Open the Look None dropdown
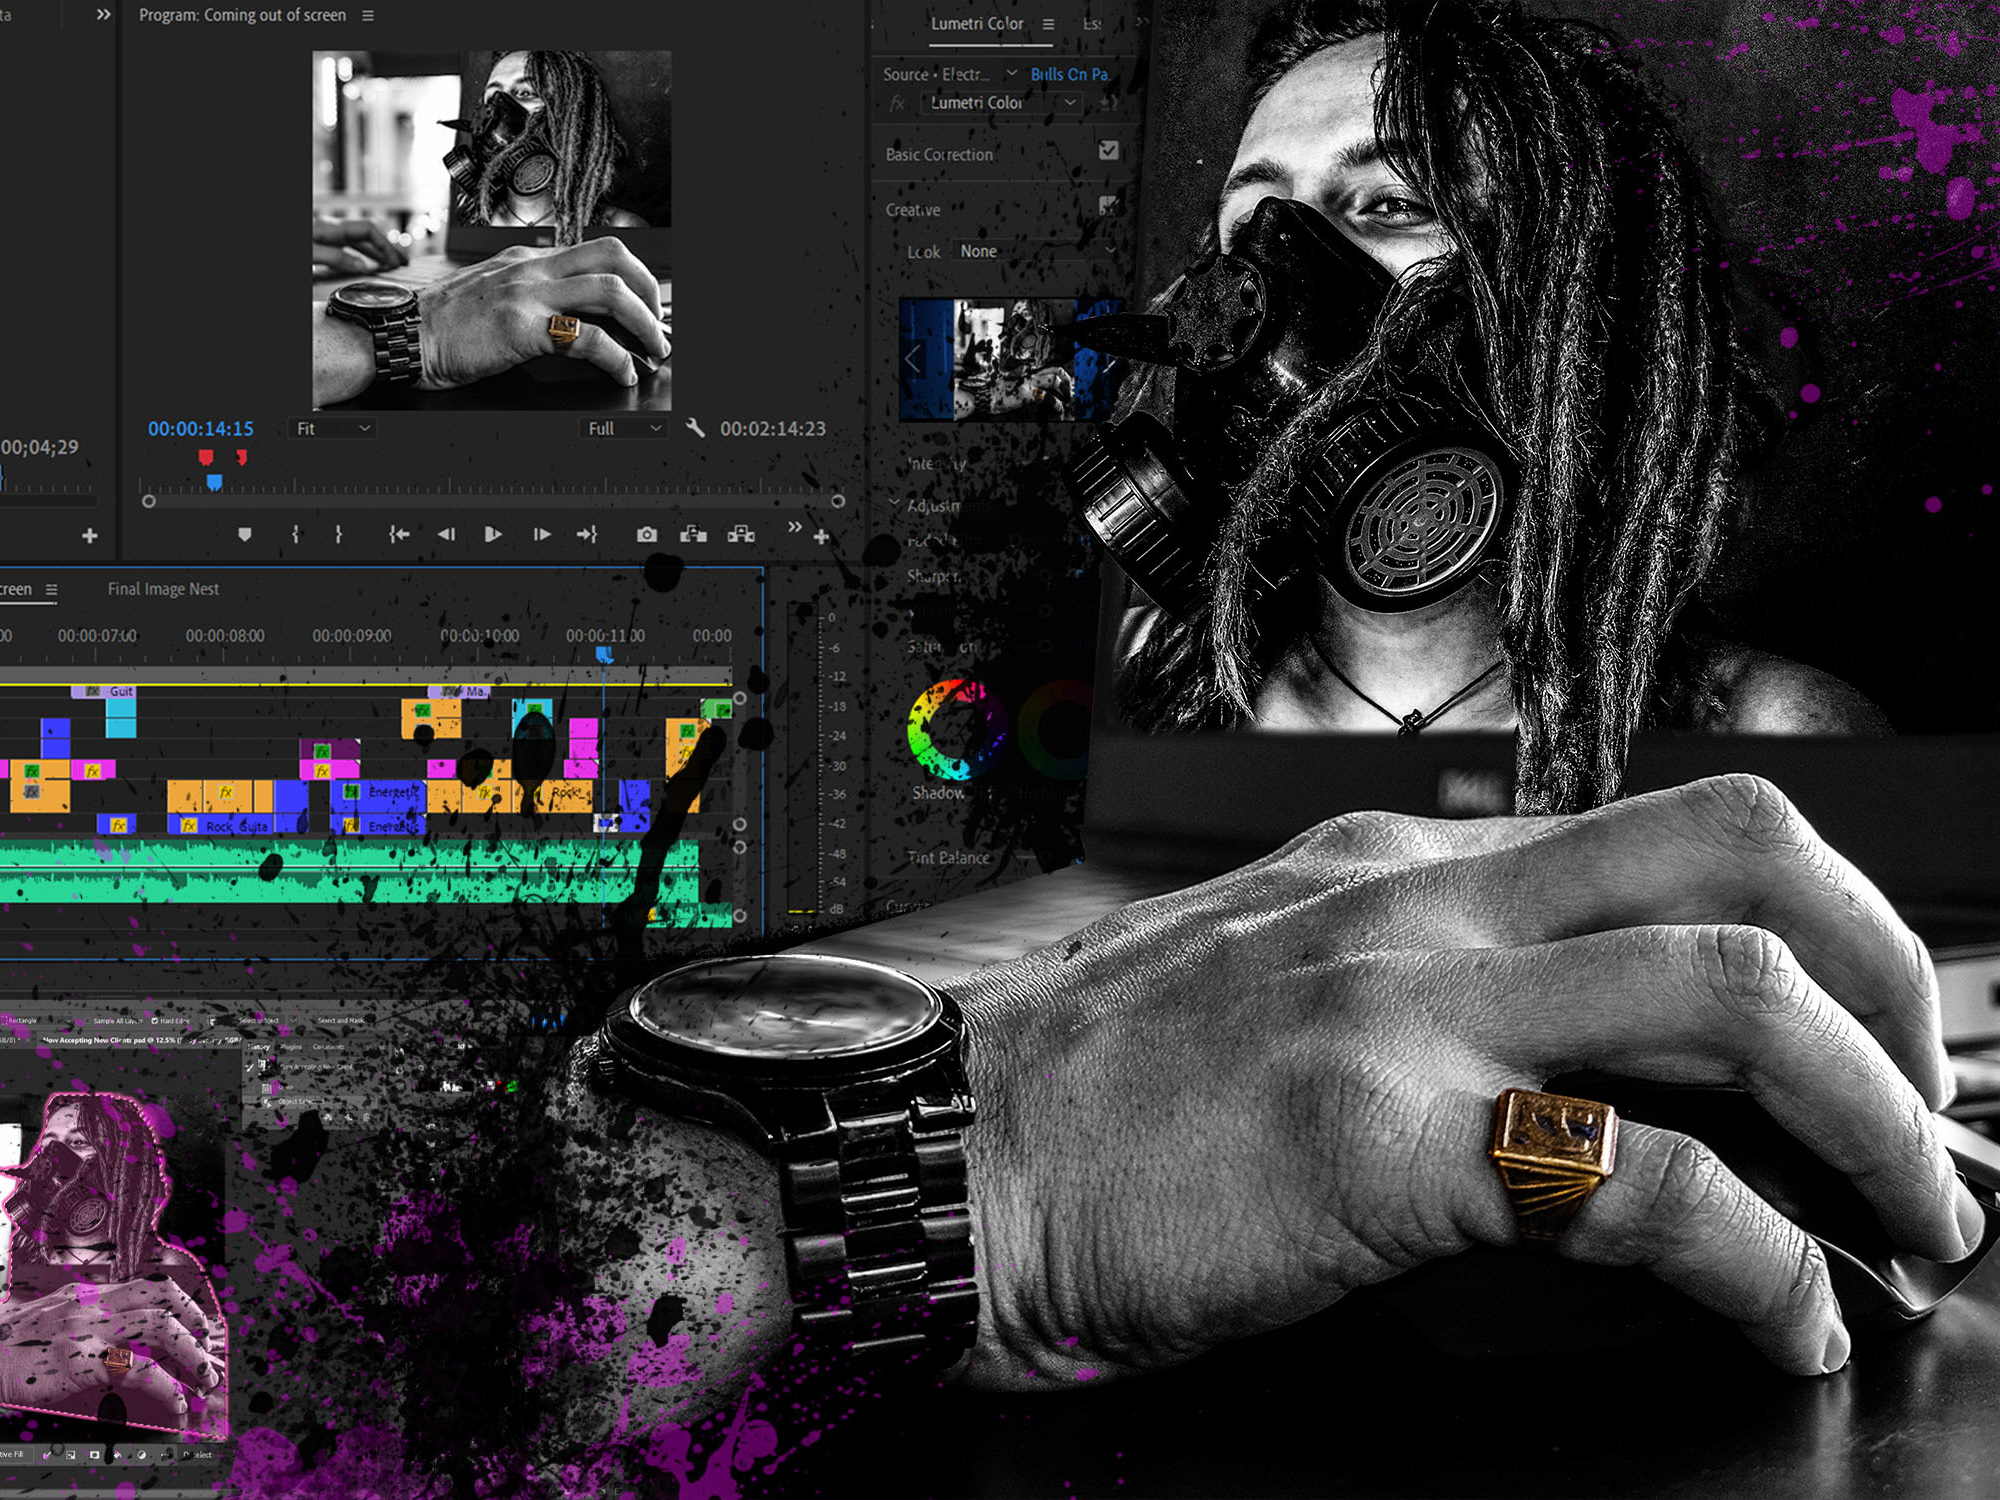This screenshot has height=1500, width=2000. coord(1035,251)
